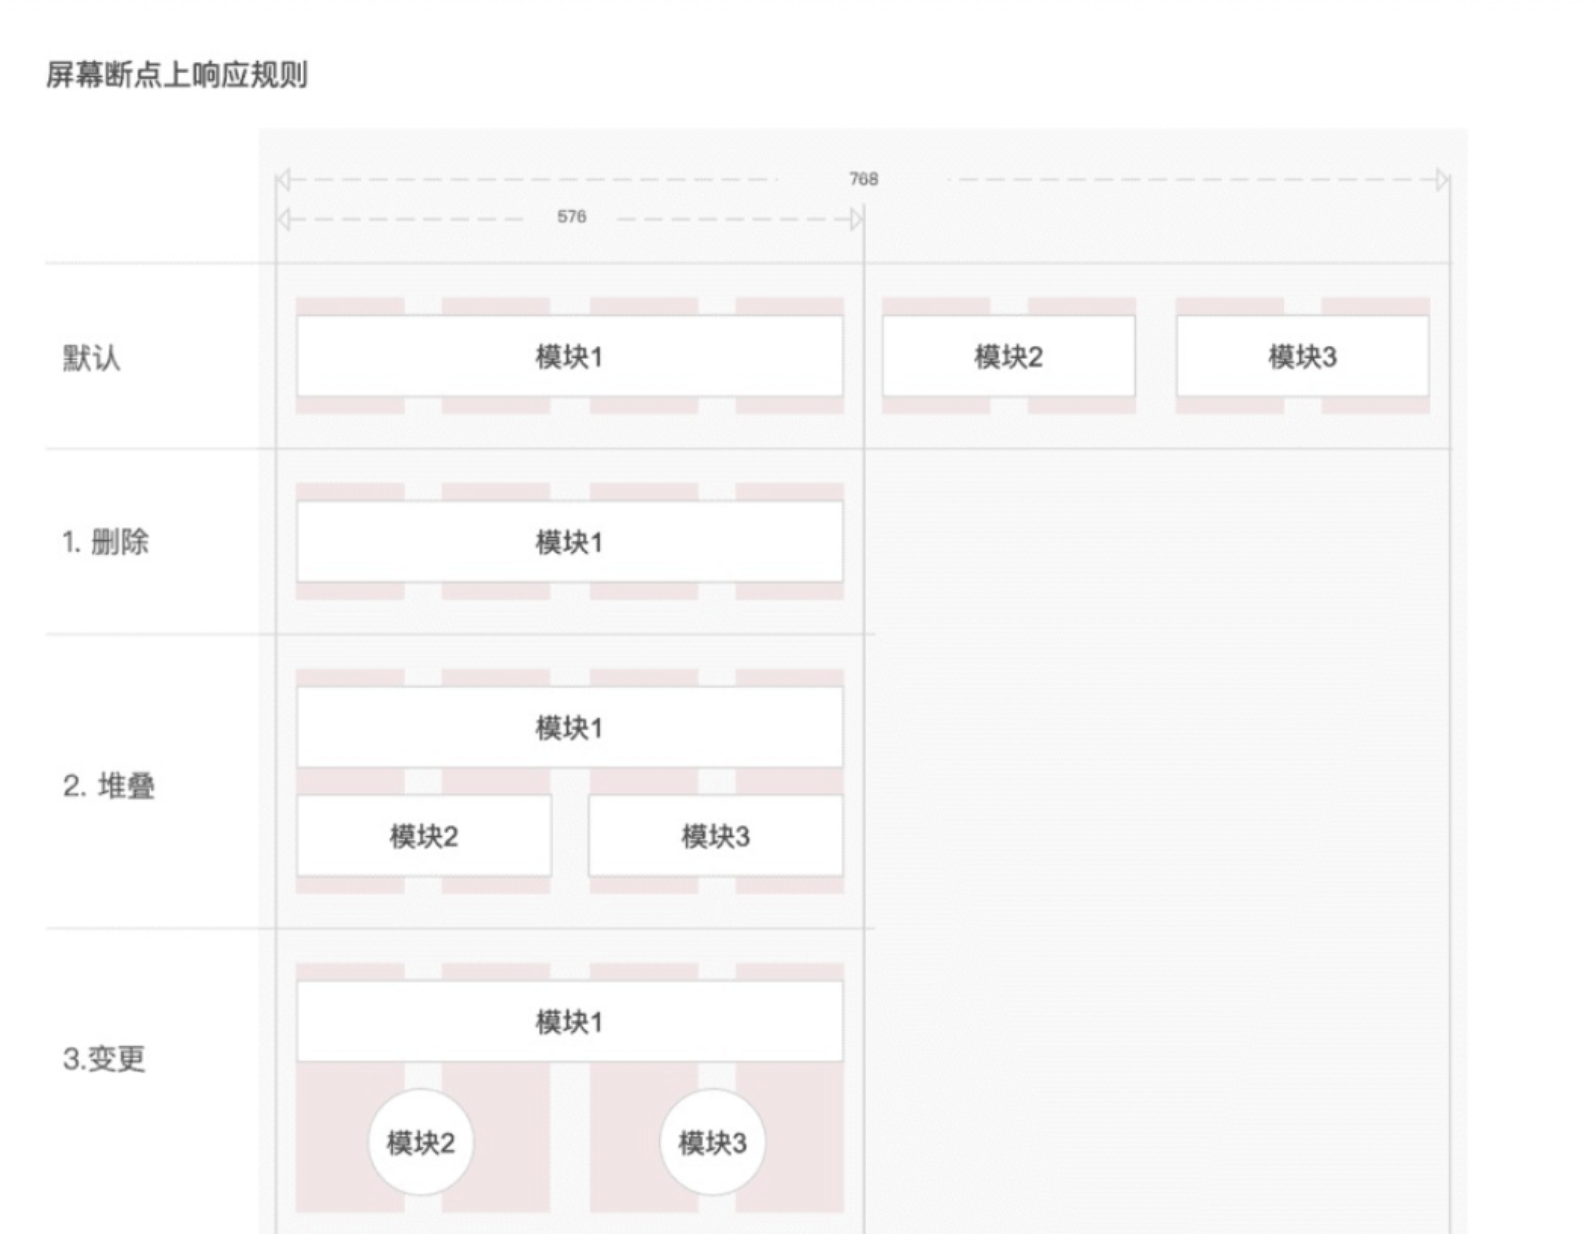Choose 模块3 box in the 默认 row
The height and width of the screenshot is (1234, 1596).
point(1303,356)
